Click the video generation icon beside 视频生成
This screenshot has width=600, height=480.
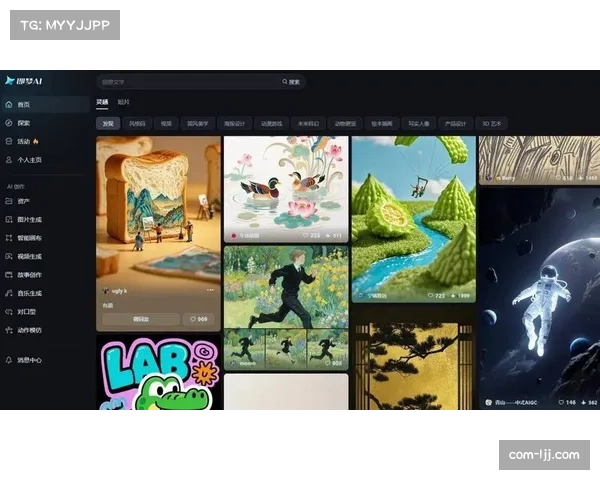(9, 256)
